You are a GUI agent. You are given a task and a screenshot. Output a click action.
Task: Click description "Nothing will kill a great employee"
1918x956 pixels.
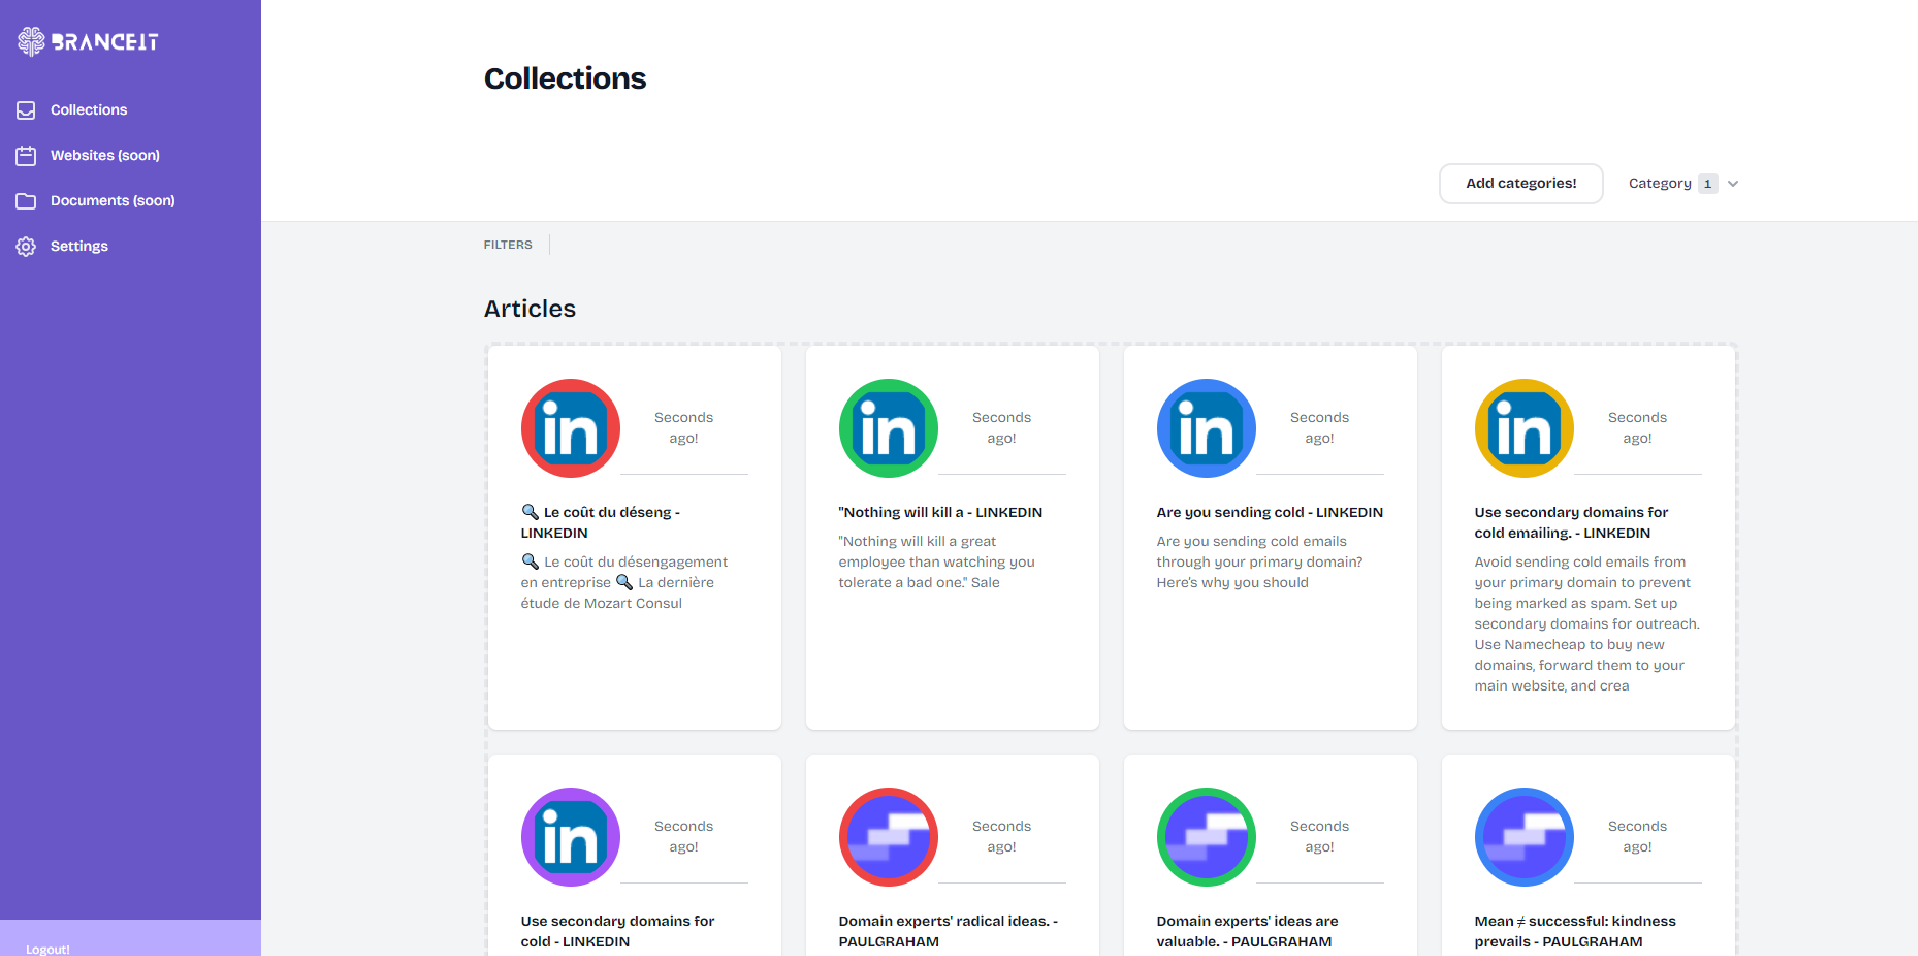pos(936,562)
